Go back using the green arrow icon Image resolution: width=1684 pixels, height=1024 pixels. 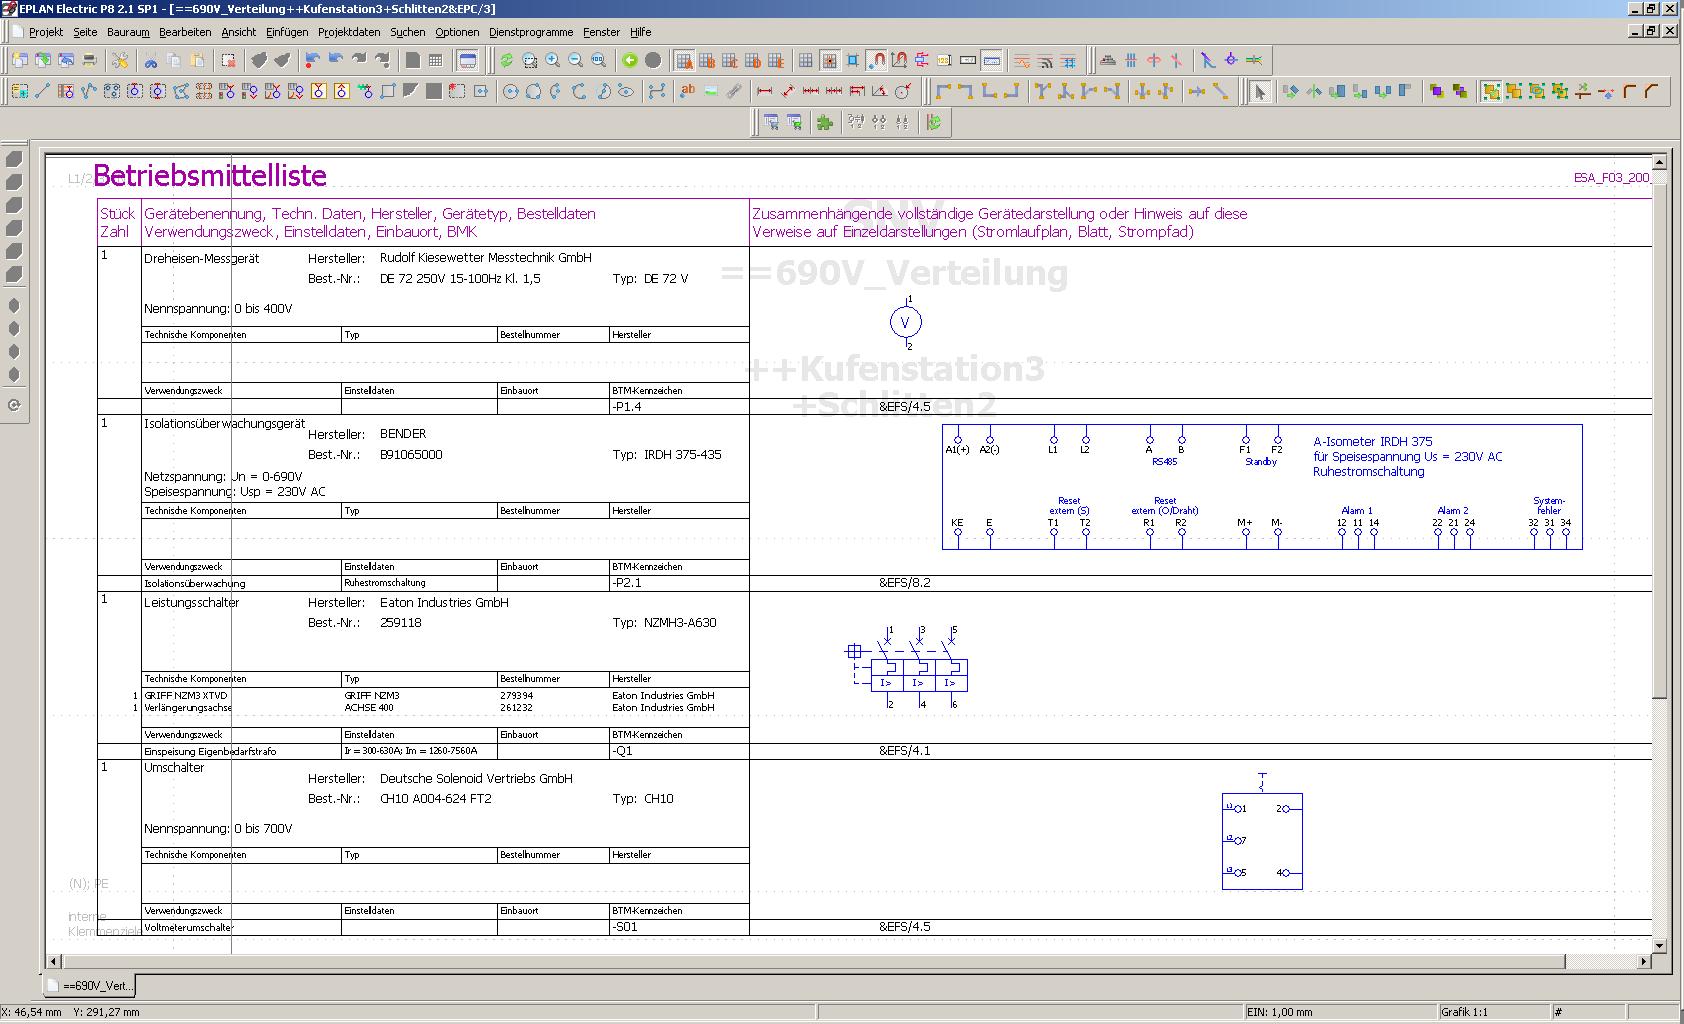[630, 60]
